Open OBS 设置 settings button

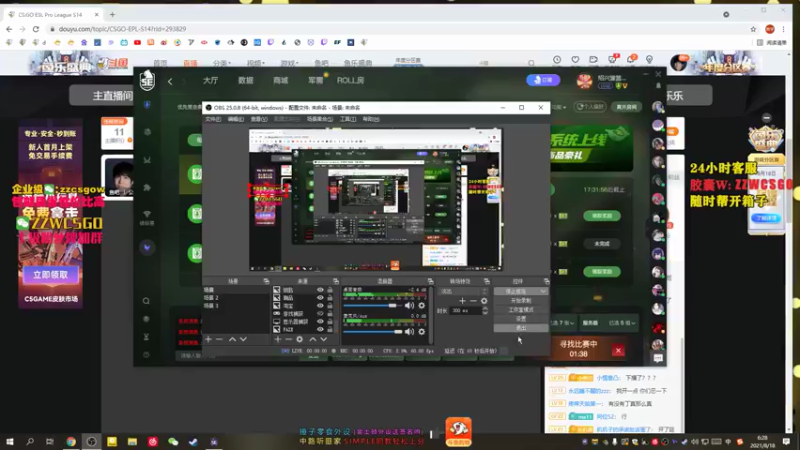click(x=520, y=319)
